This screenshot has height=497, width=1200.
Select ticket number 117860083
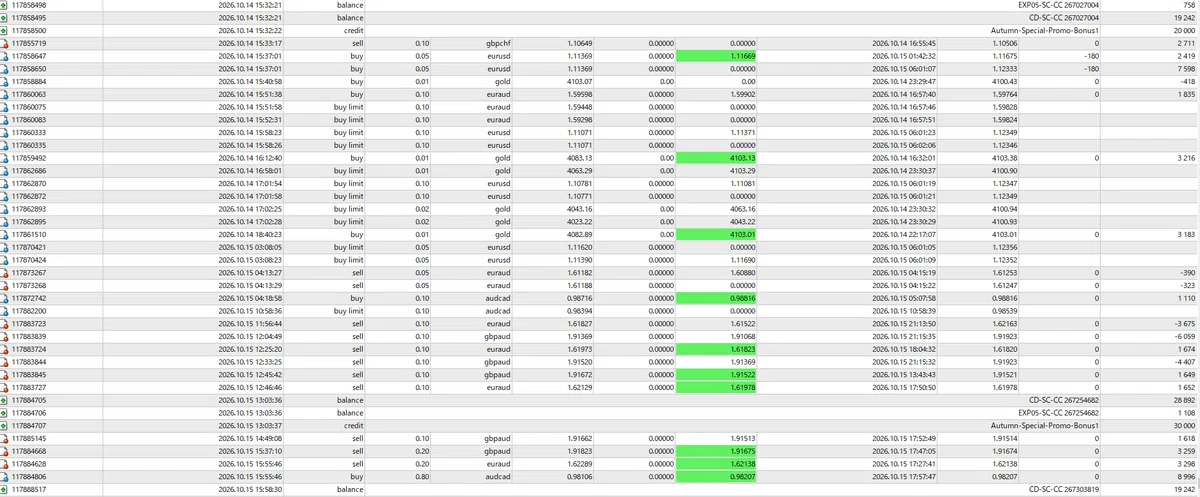click(x=30, y=120)
